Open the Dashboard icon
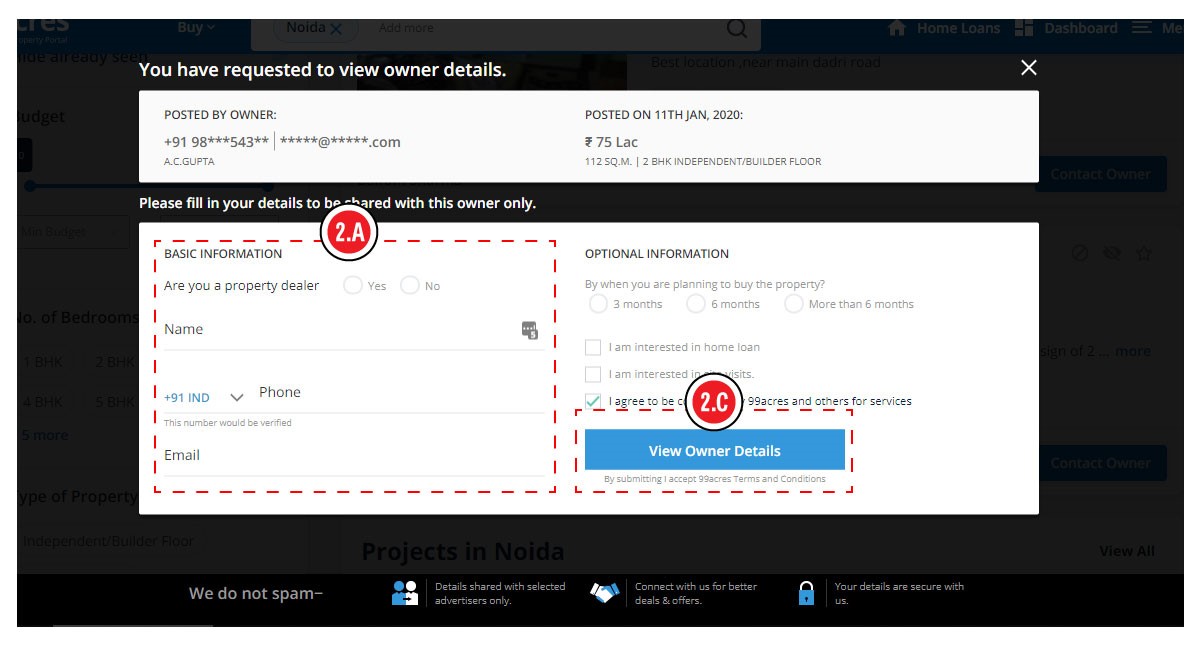1203x646 pixels. (1023, 29)
